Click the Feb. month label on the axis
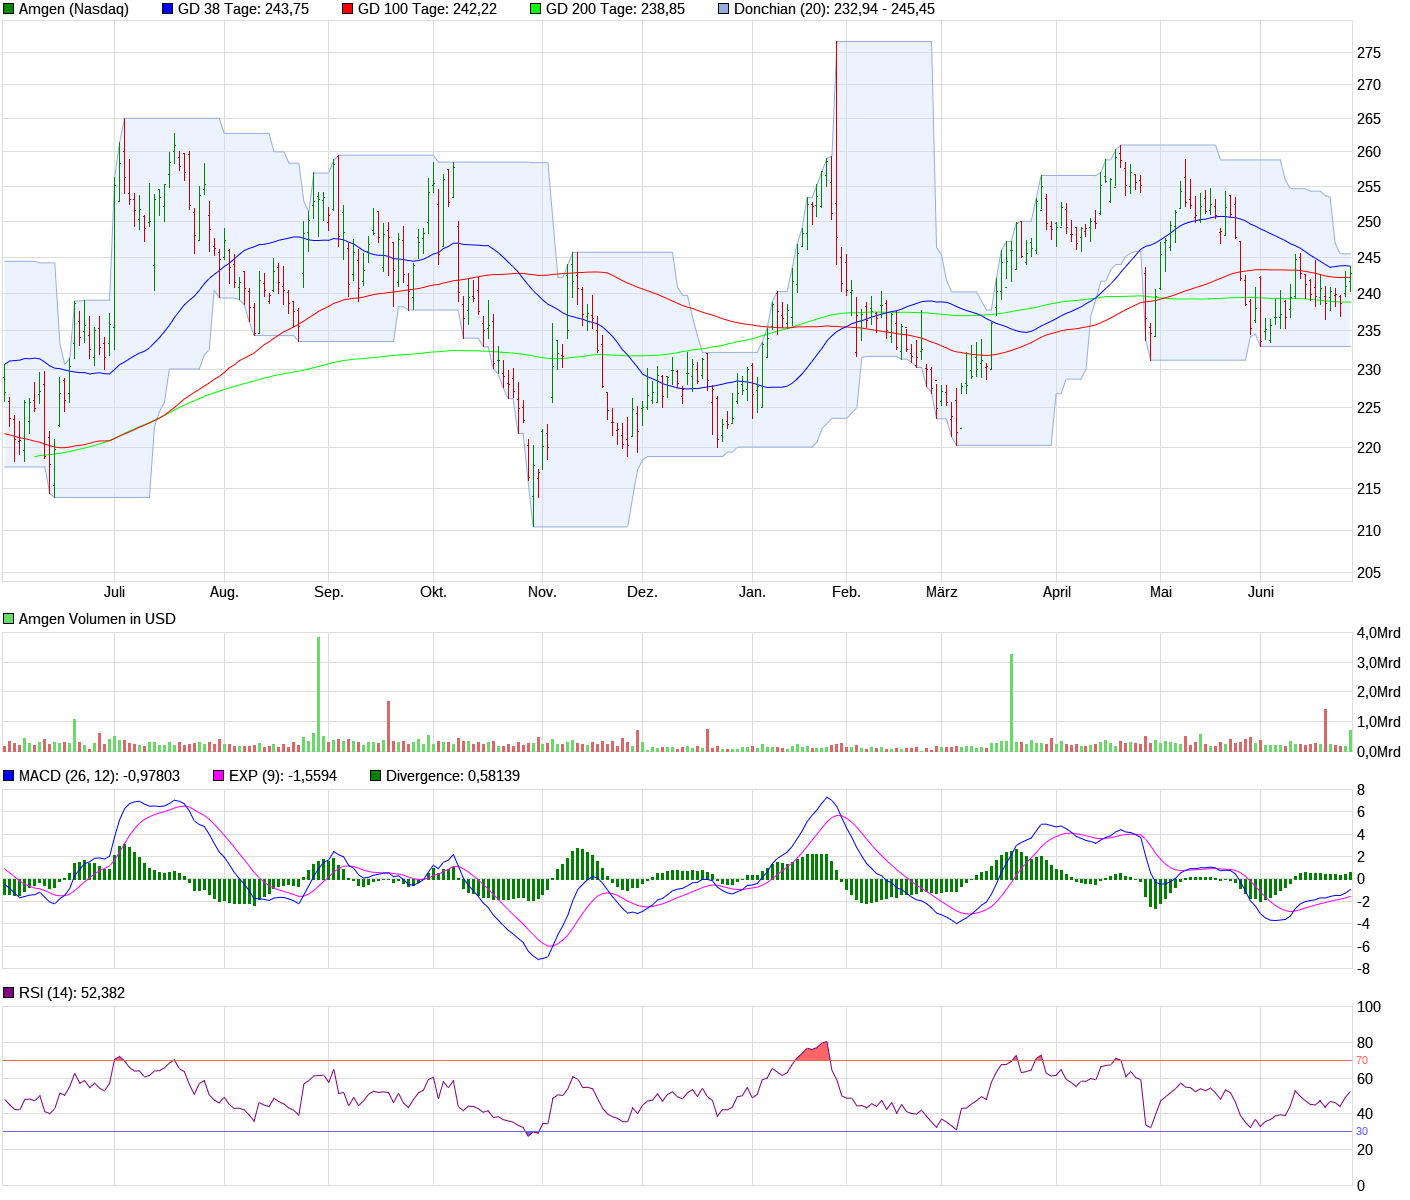 click(x=846, y=592)
